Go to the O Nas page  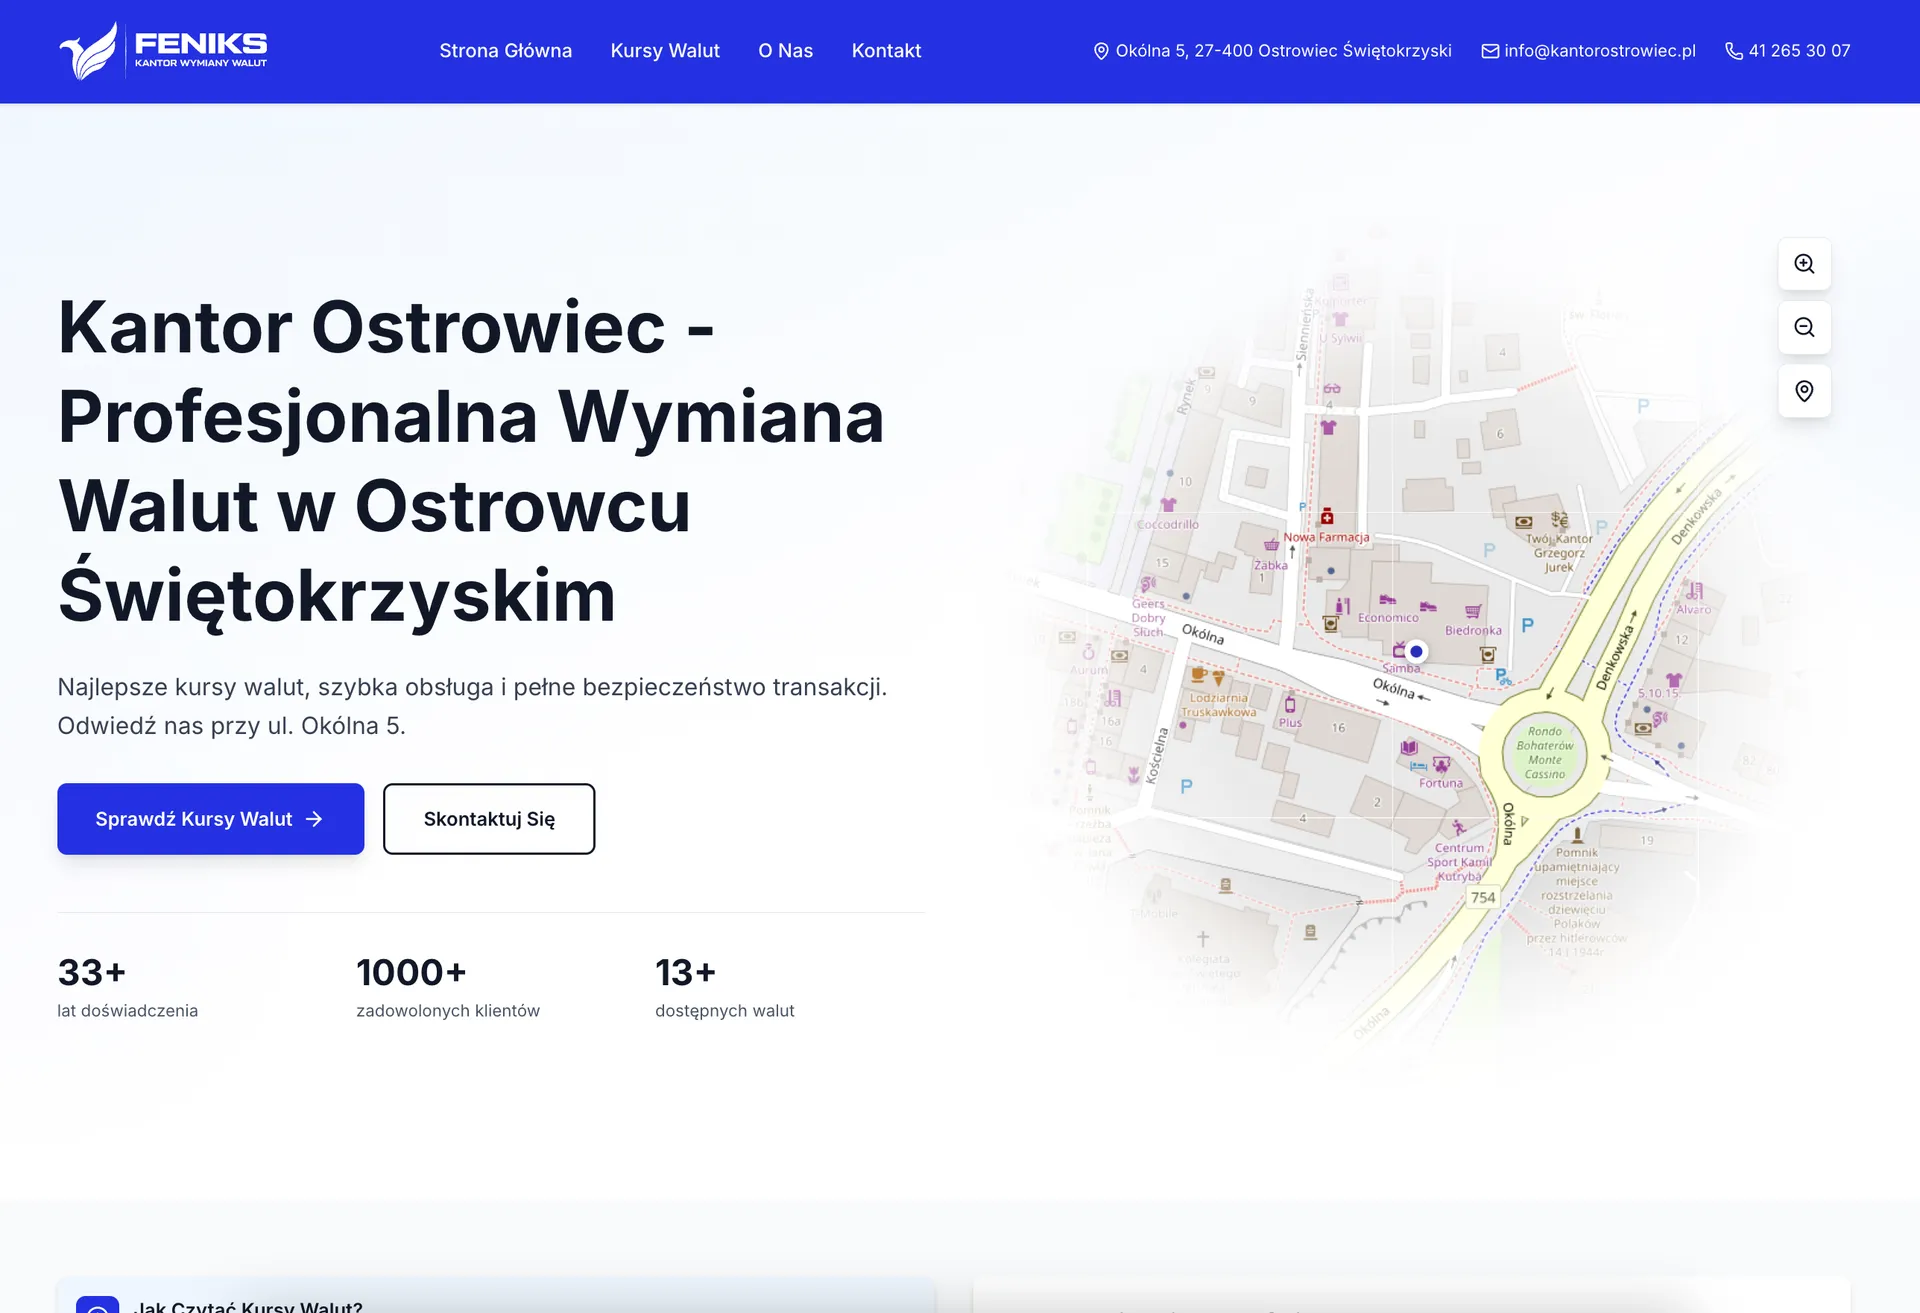click(x=785, y=51)
